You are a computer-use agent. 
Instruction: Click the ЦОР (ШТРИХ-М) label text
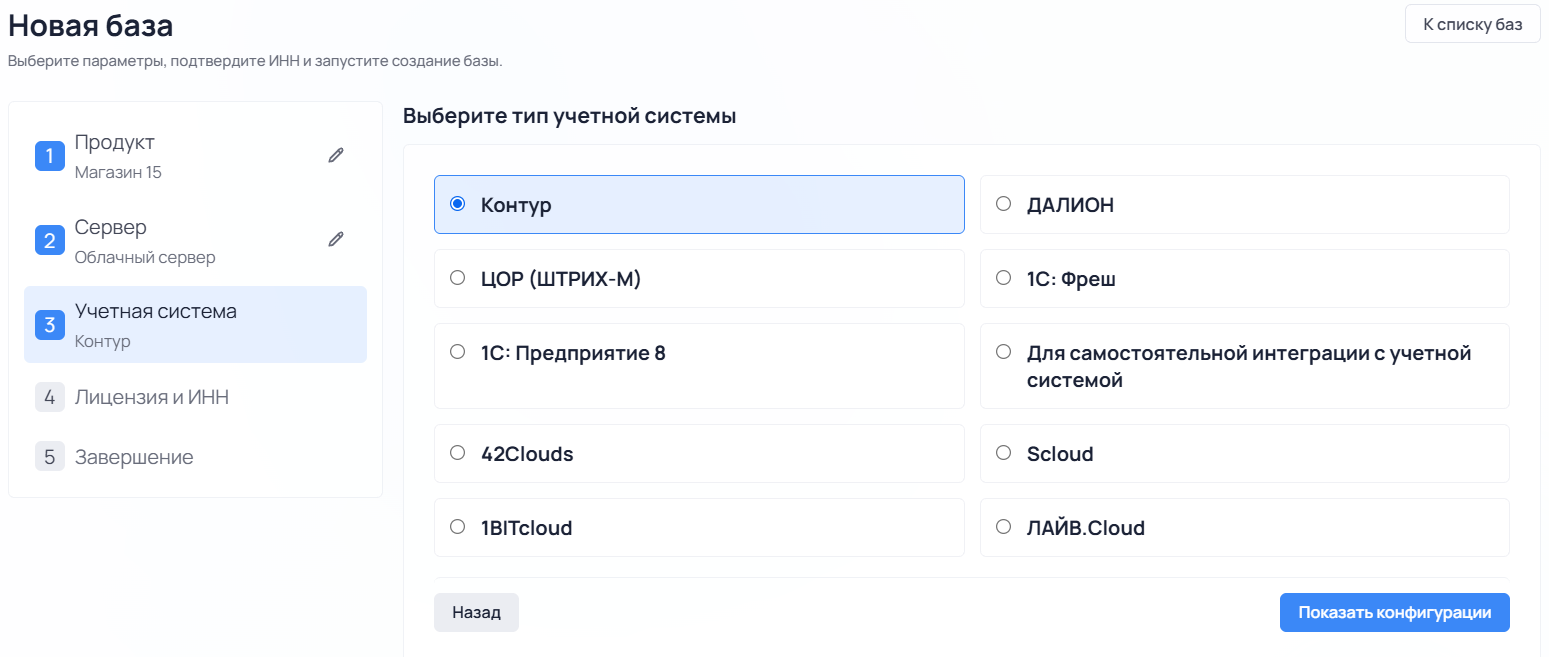point(561,279)
